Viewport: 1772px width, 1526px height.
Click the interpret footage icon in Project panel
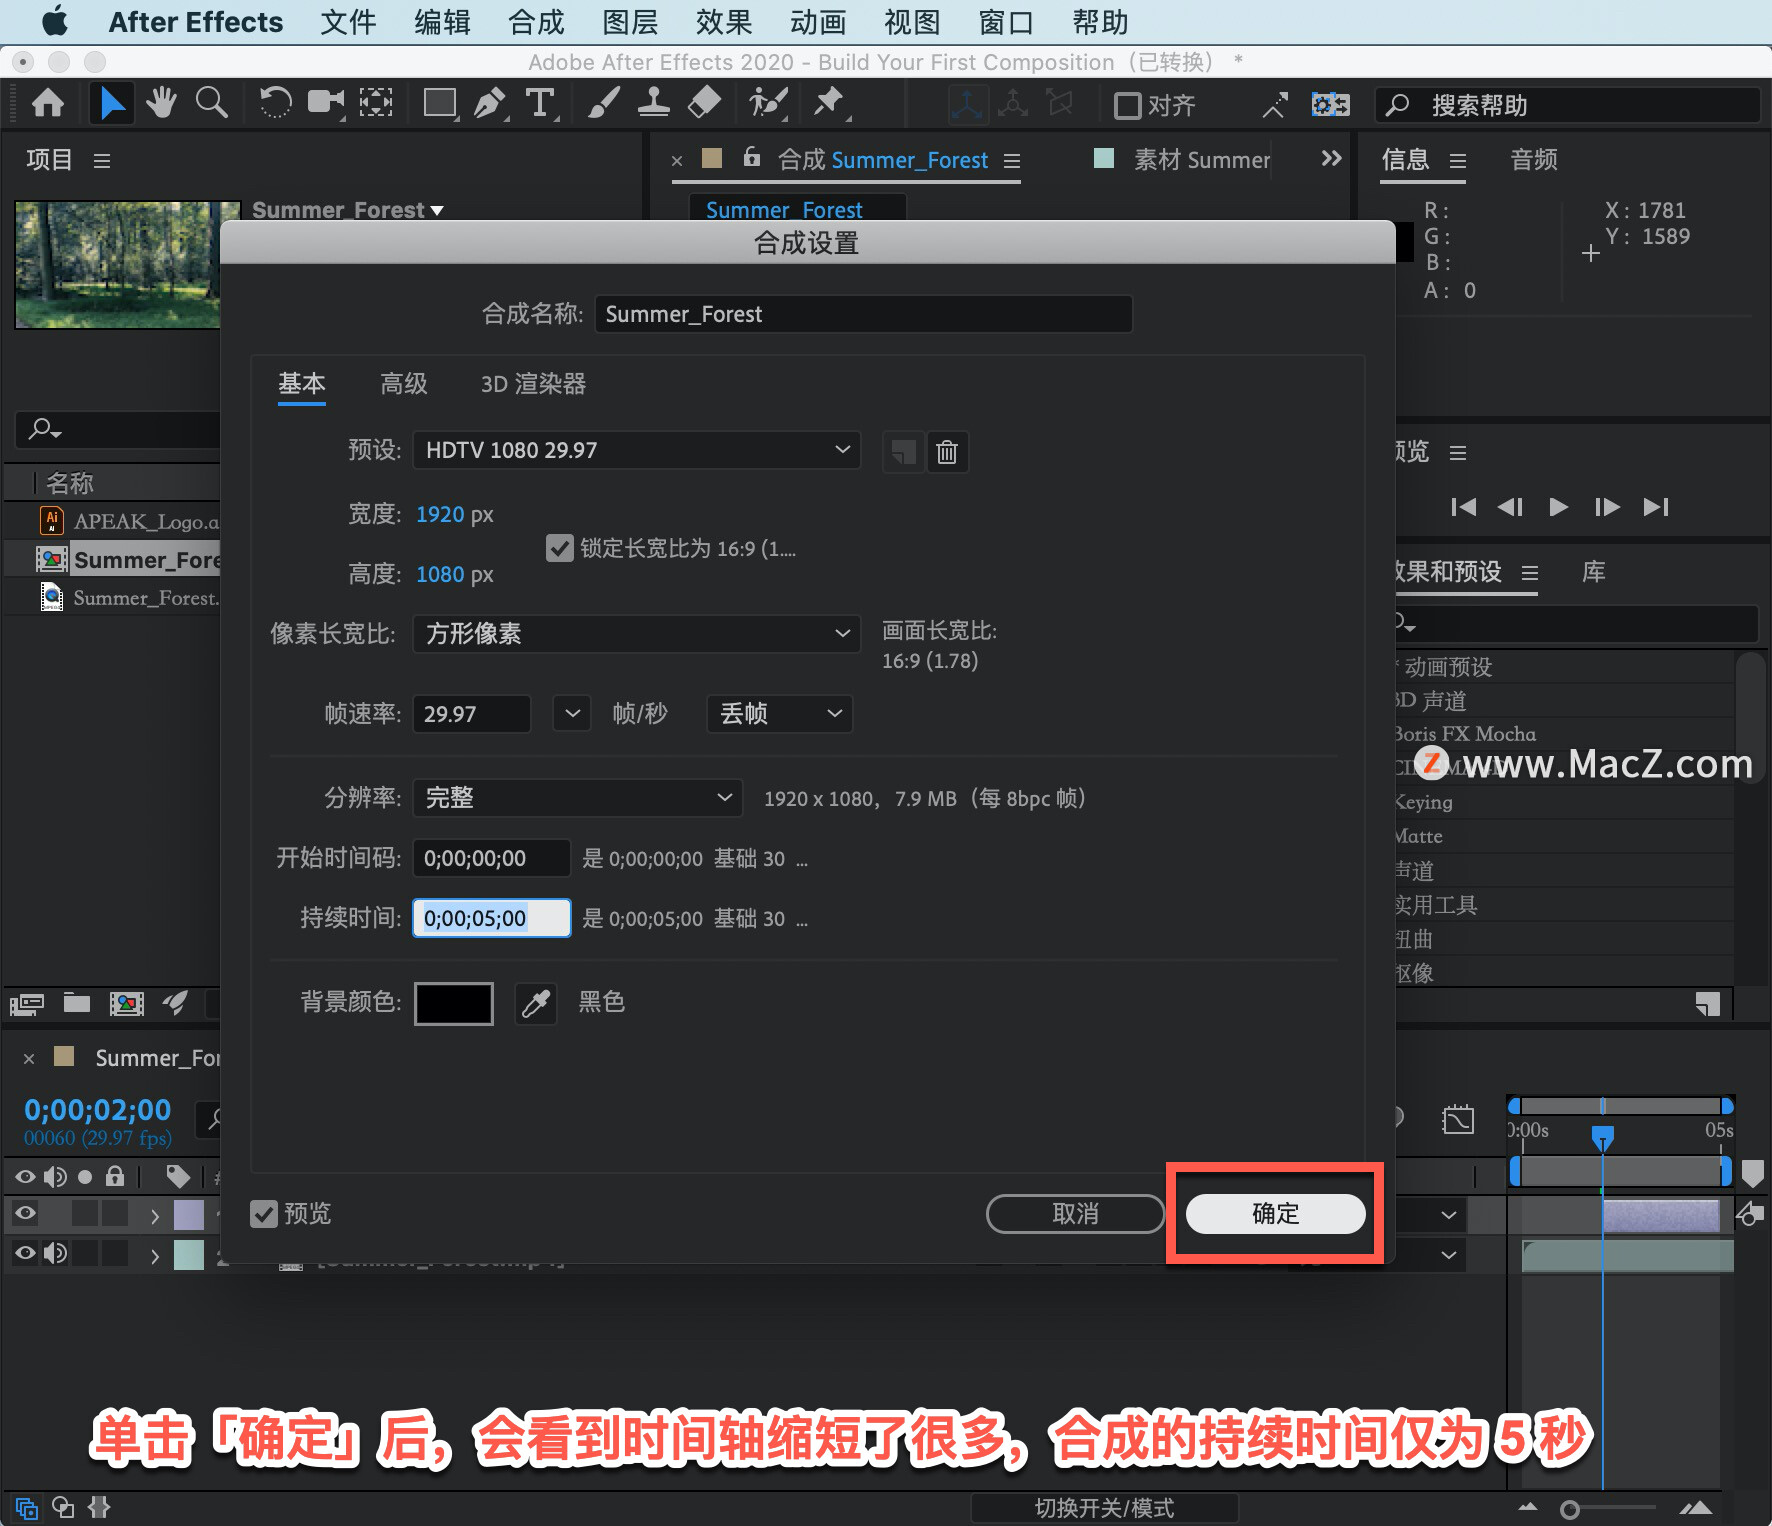(x=27, y=1004)
